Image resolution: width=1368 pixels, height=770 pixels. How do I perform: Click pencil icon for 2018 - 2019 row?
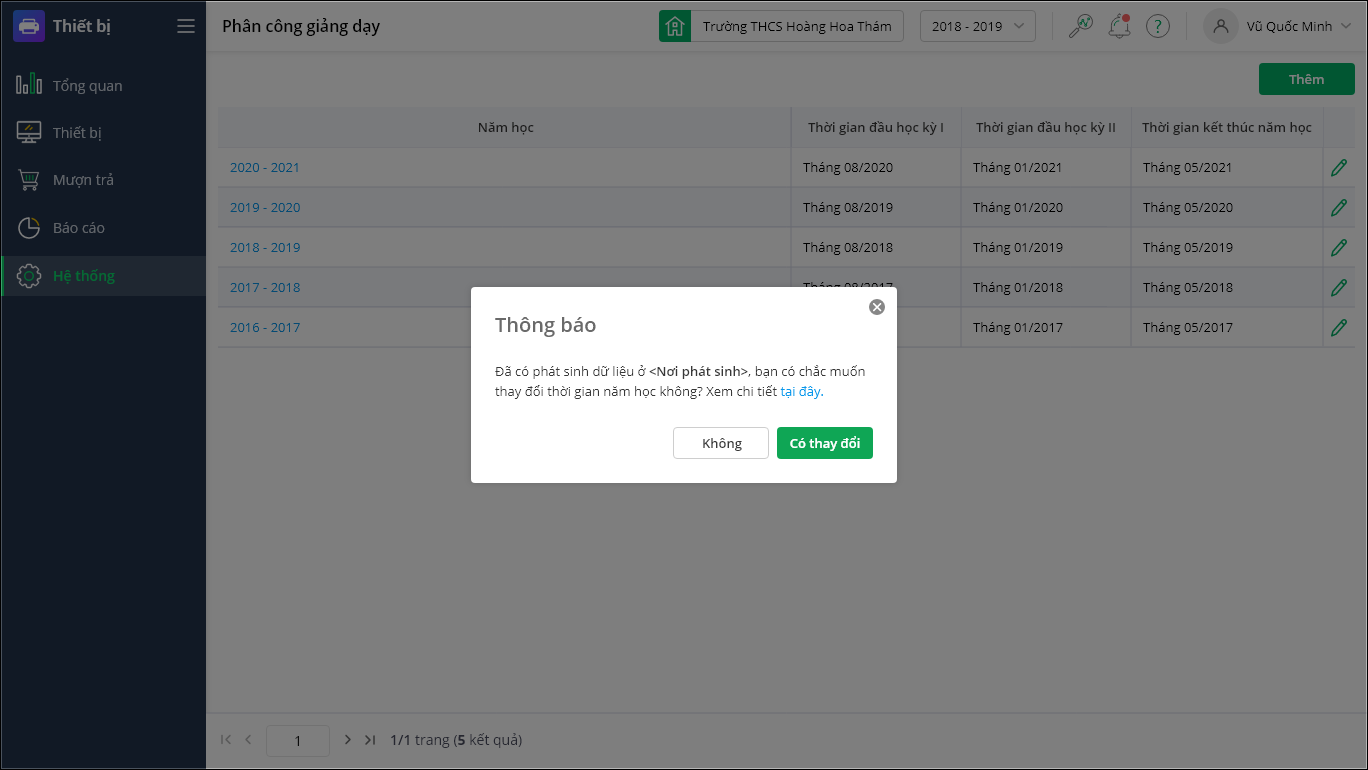(1339, 248)
